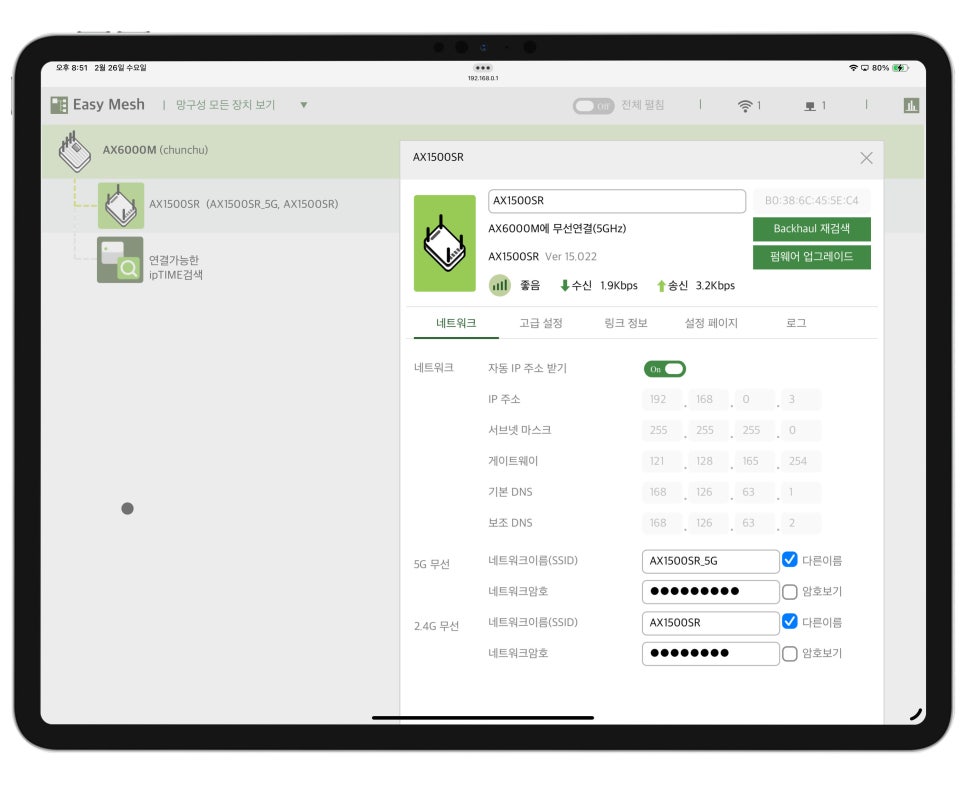
Task: Switch to the 고급 설정 tab
Action: point(541,323)
